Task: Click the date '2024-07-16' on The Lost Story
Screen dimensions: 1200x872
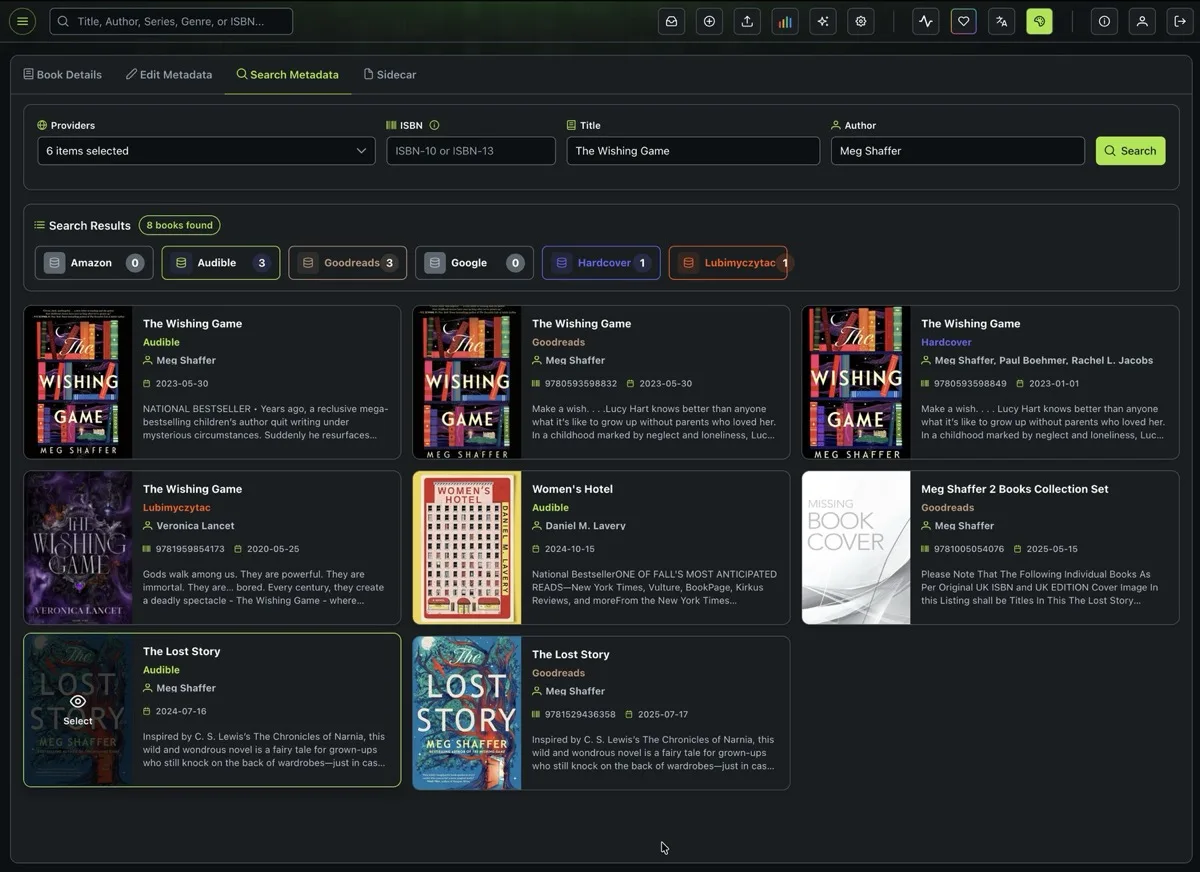Action: (181, 711)
